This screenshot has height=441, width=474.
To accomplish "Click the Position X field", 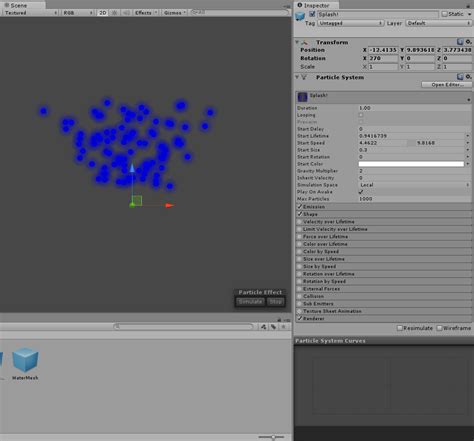I will click(x=383, y=50).
